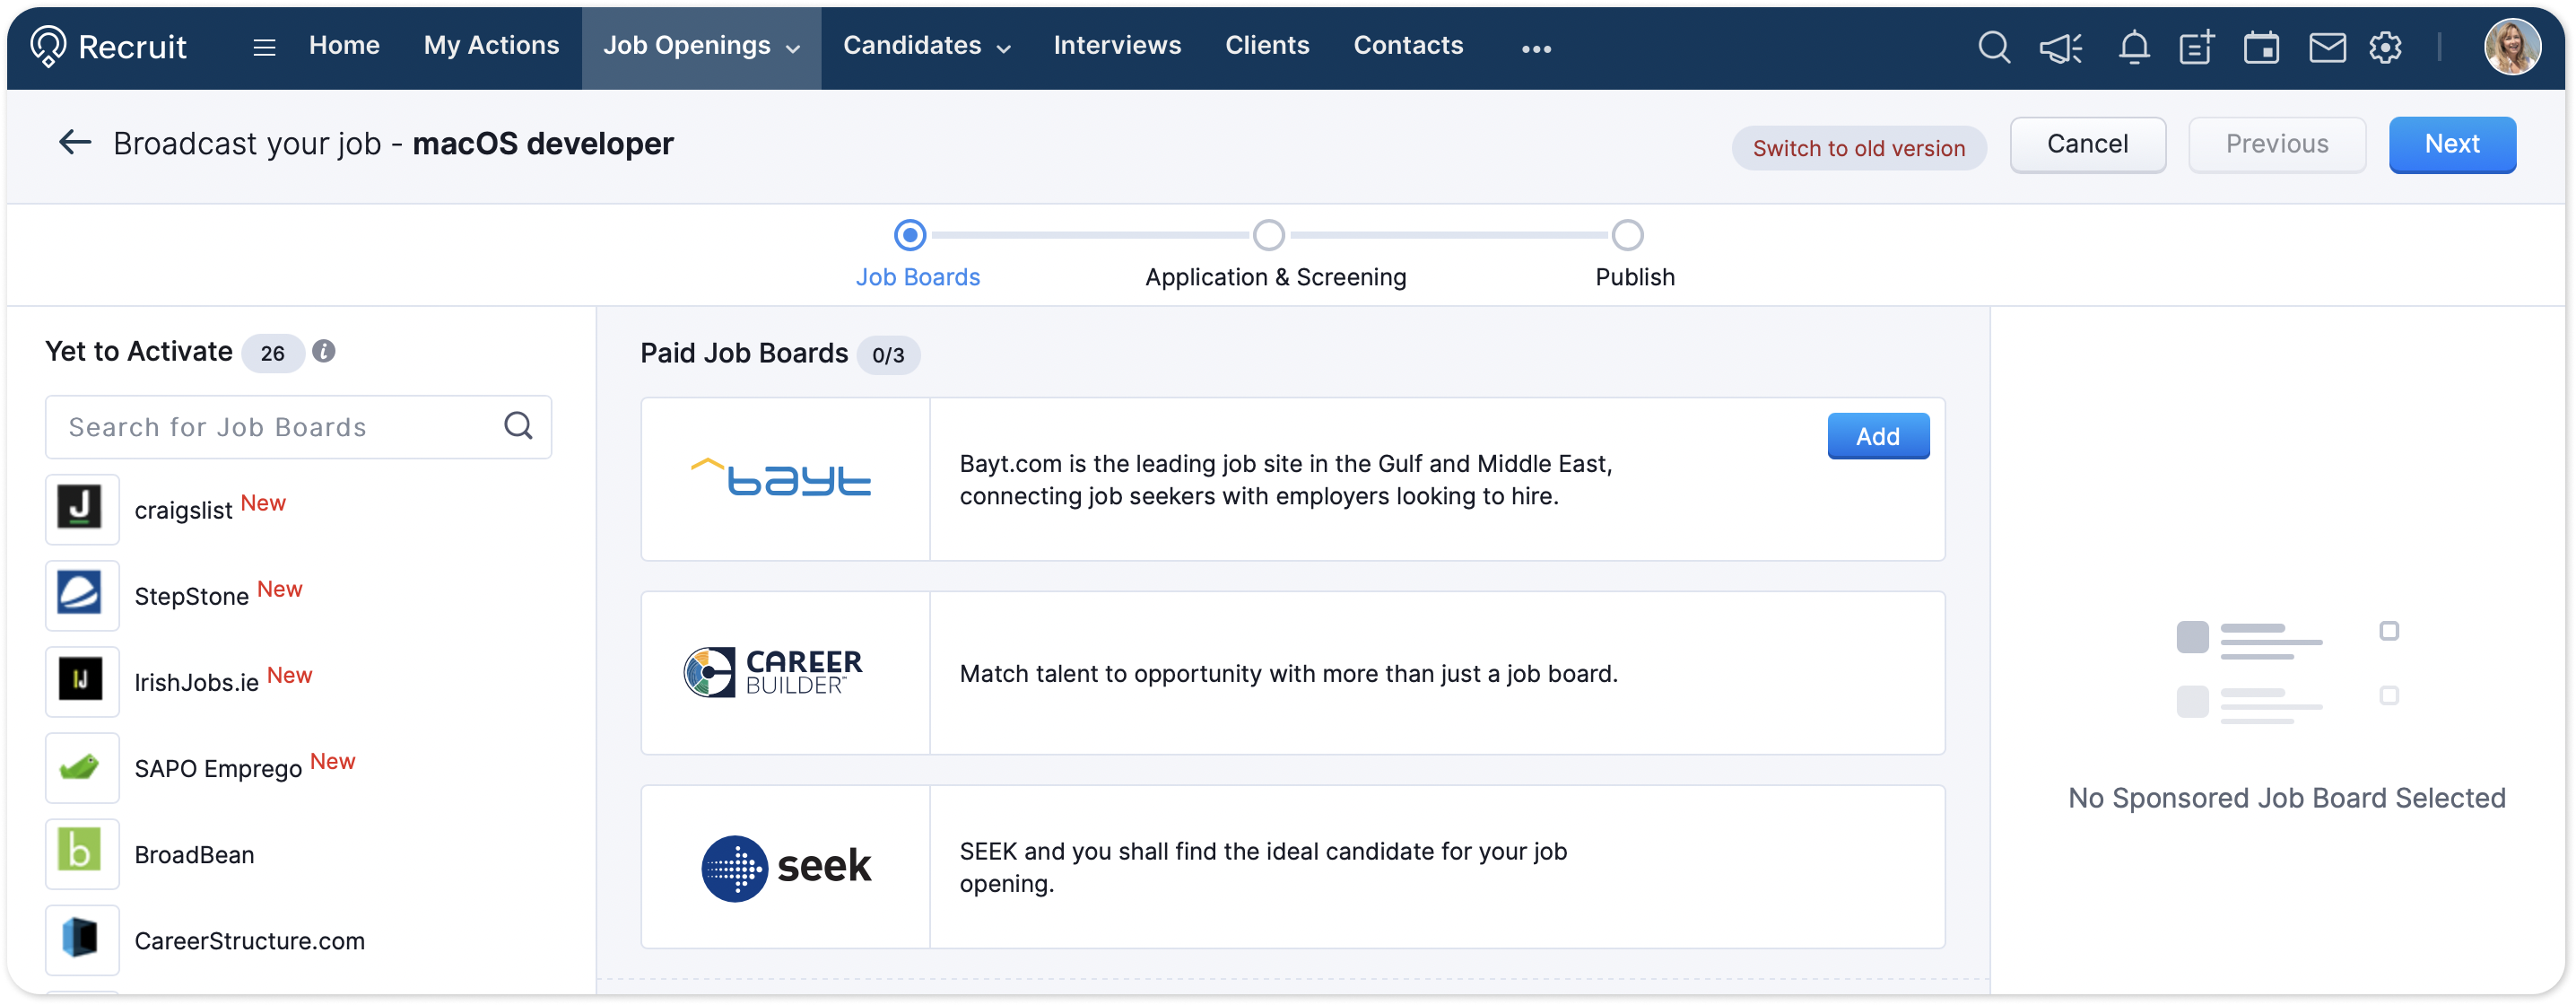
Task: Click the Add button for Bayt
Action: (x=1877, y=436)
